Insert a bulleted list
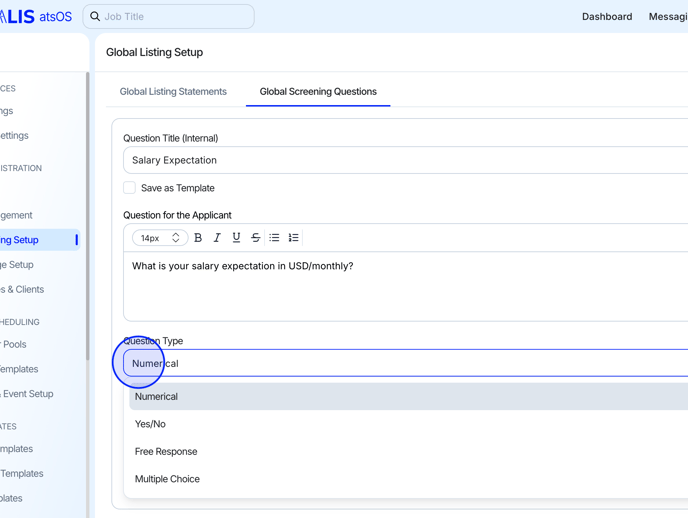The width and height of the screenshot is (688, 518). point(274,238)
